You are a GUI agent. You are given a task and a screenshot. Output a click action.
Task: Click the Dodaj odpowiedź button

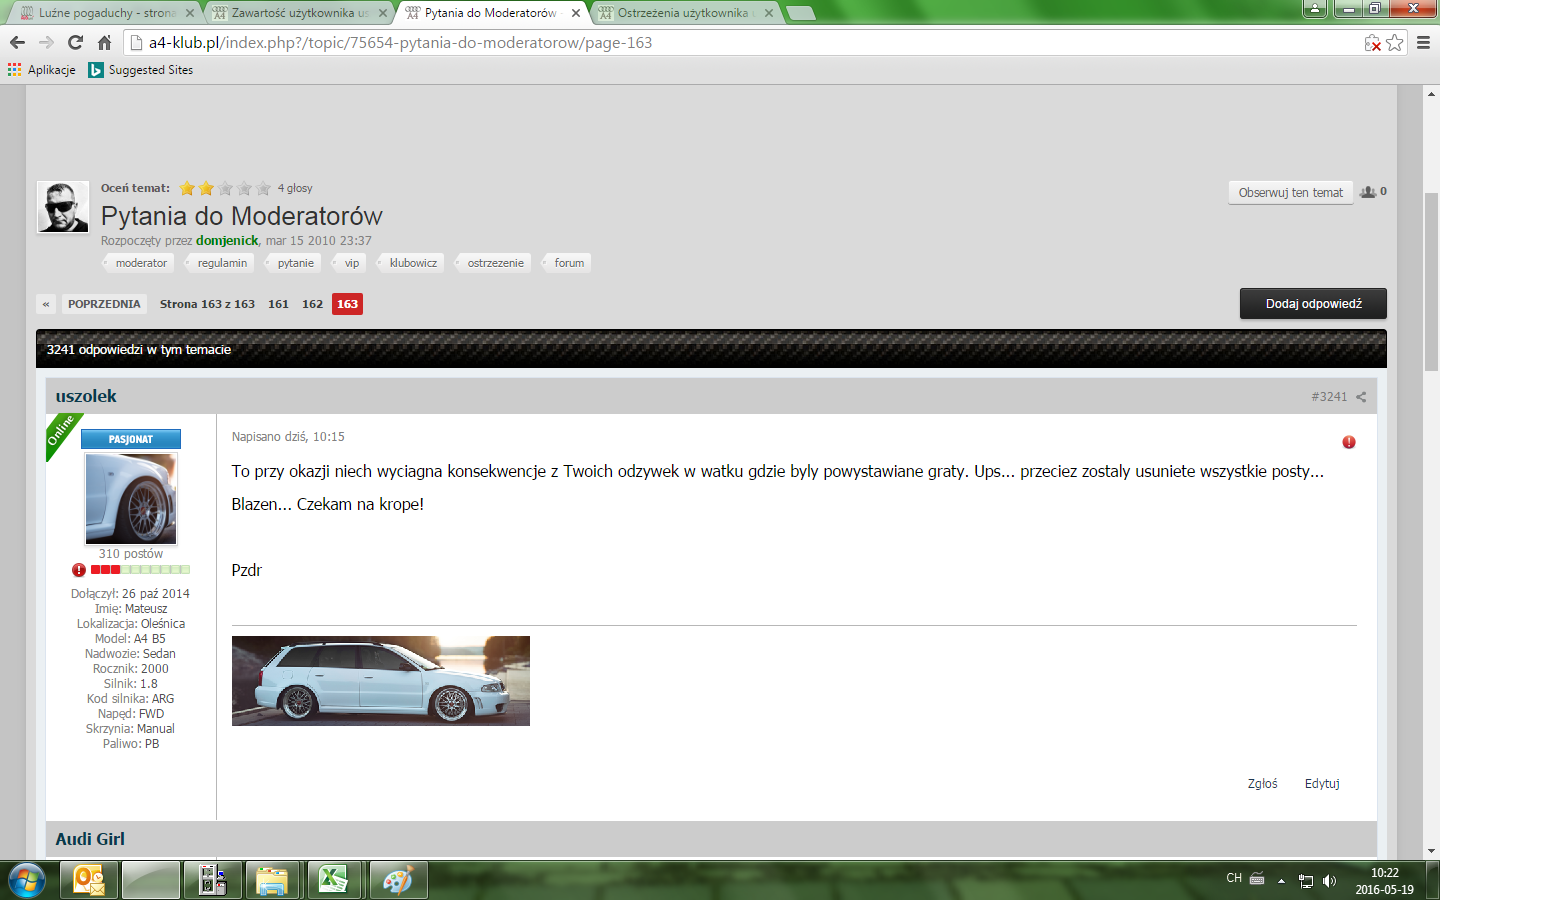point(1312,304)
